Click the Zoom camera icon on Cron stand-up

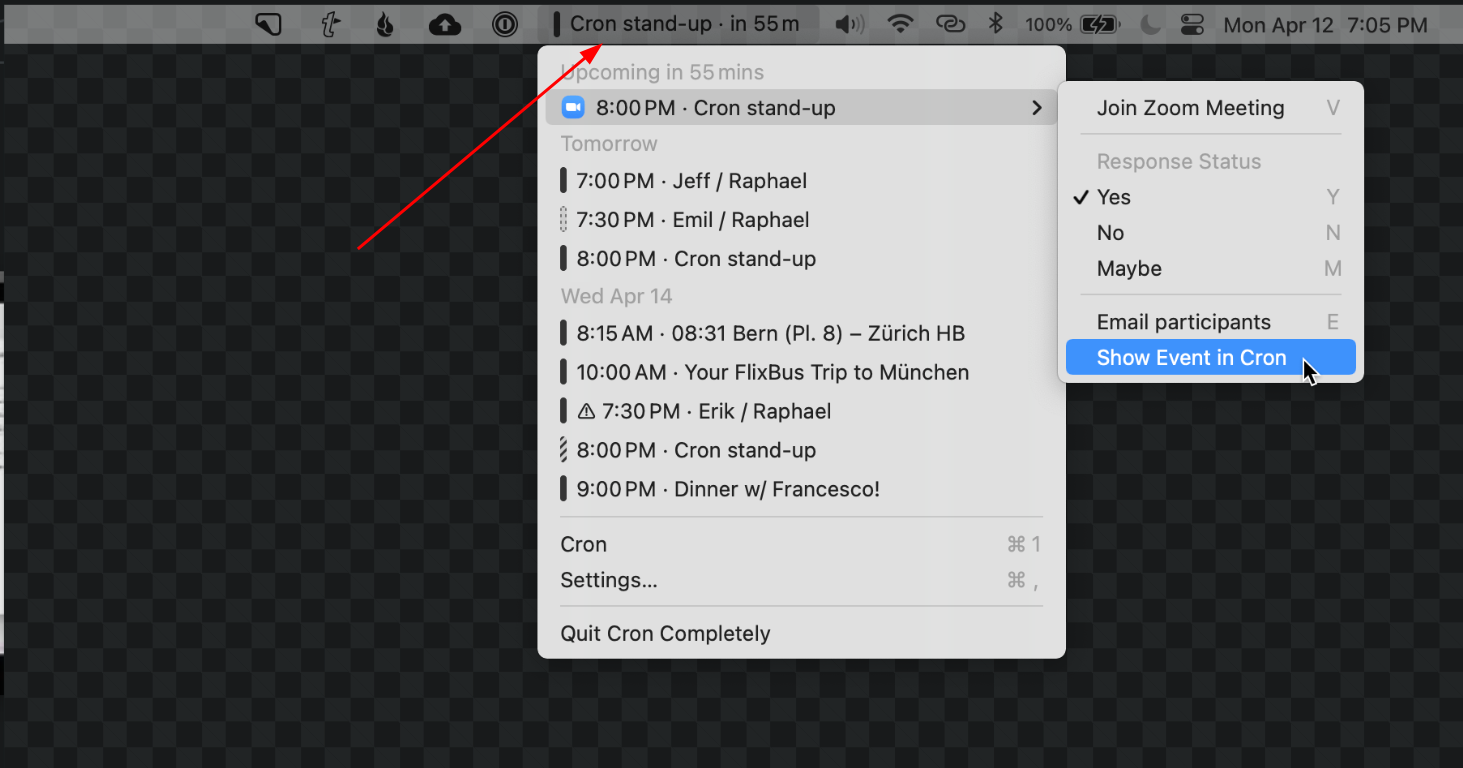(573, 108)
